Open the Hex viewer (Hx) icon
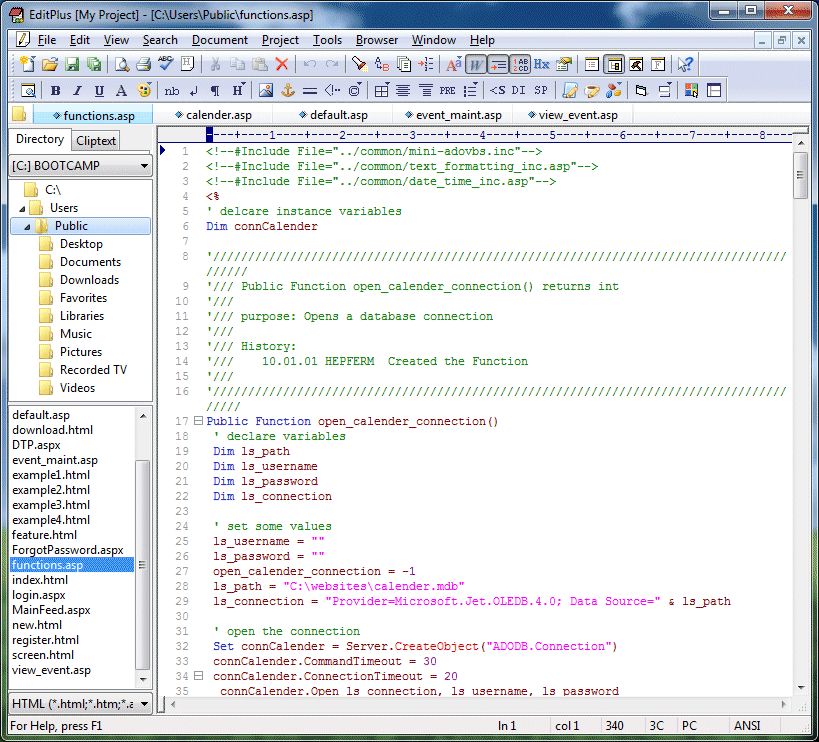 click(x=541, y=64)
